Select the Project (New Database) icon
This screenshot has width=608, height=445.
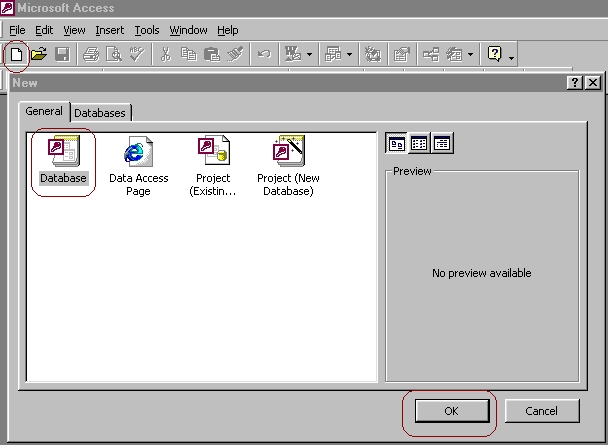[288, 166]
